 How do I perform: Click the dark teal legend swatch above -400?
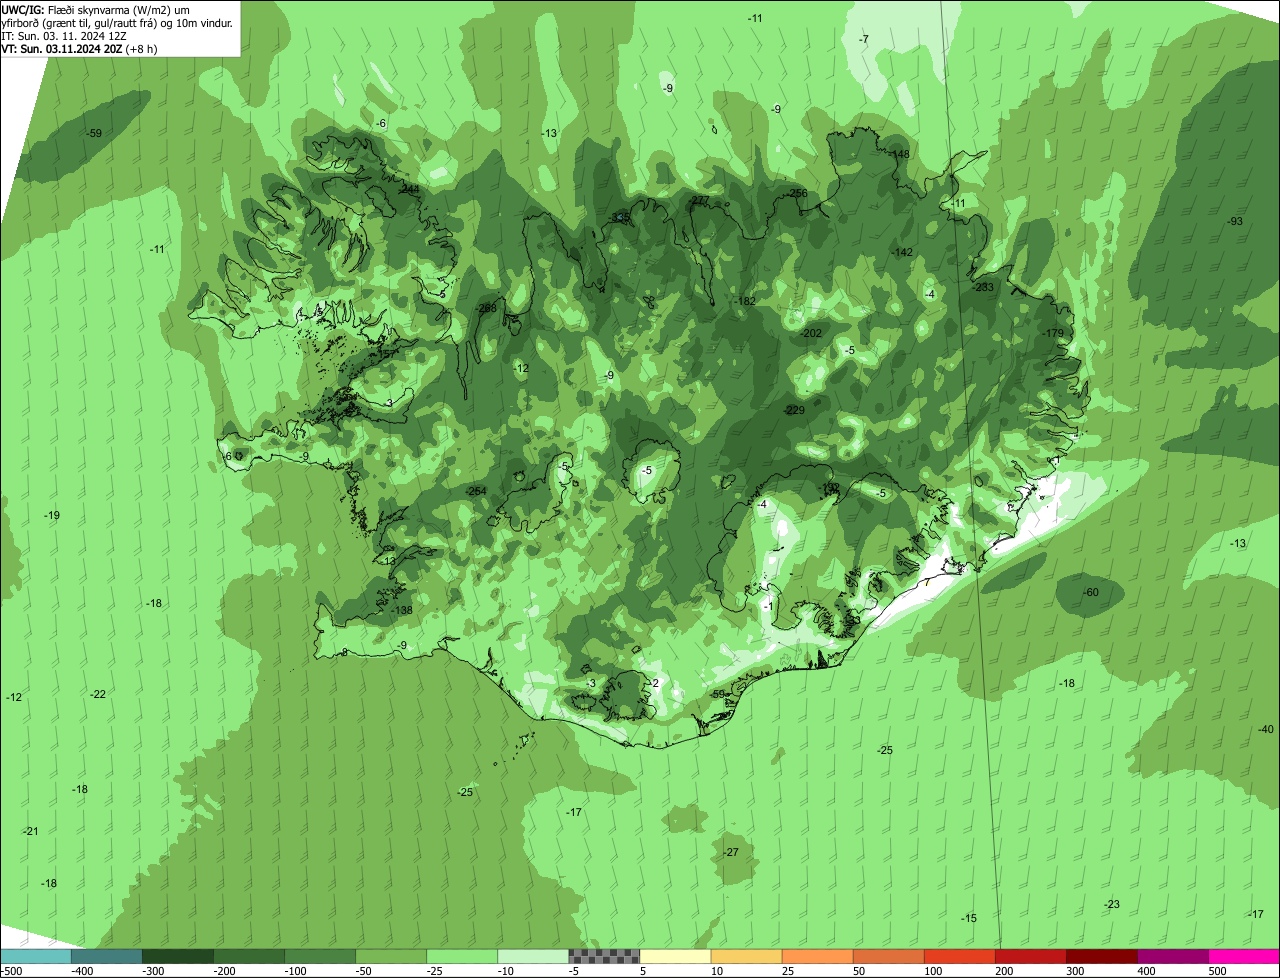(x=106, y=956)
